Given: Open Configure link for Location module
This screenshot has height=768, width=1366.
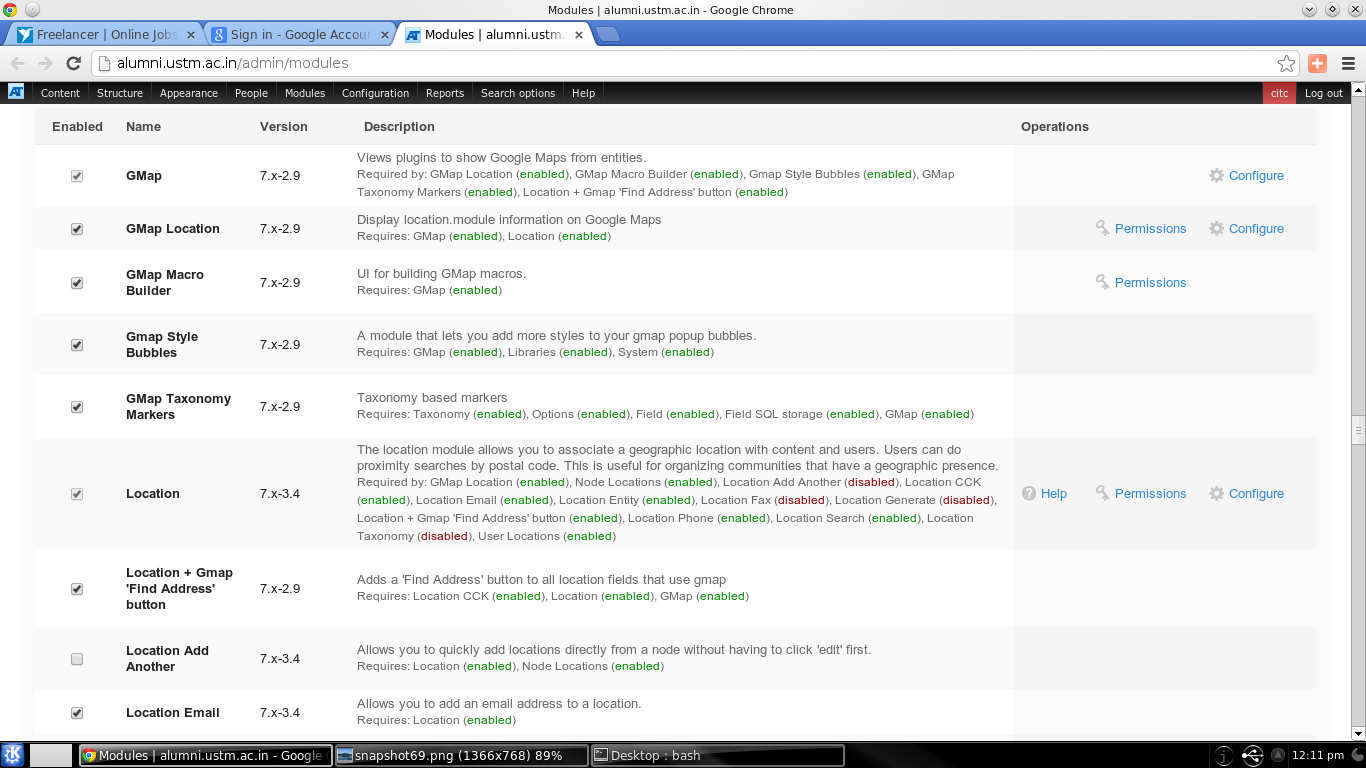Looking at the screenshot, I should pyautogui.click(x=1256, y=494).
